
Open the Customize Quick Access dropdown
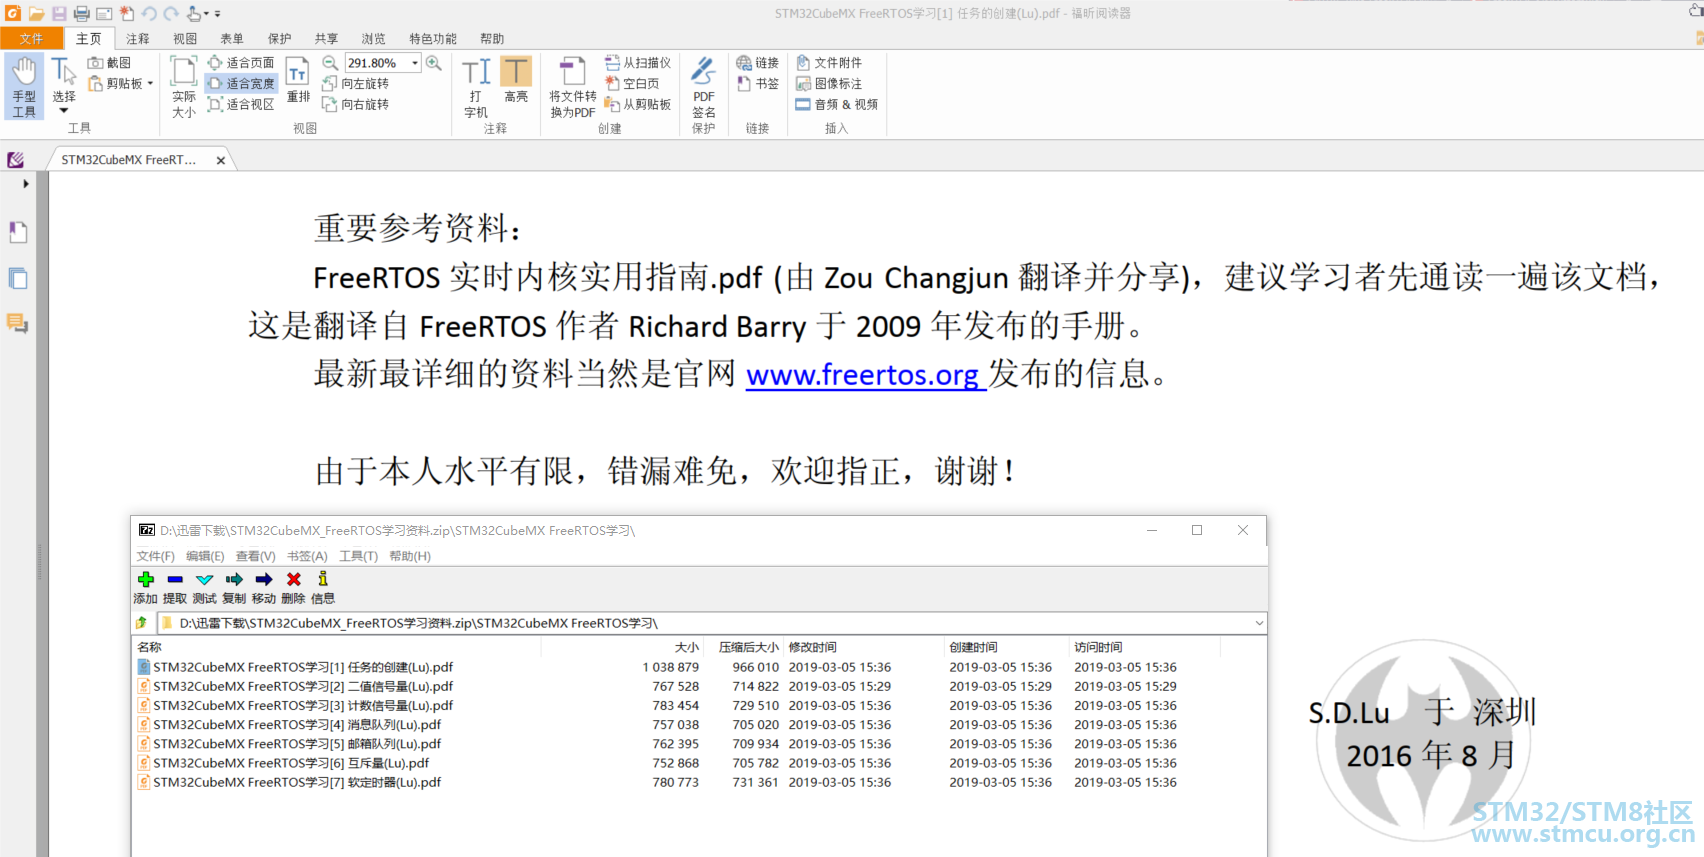[217, 14]
